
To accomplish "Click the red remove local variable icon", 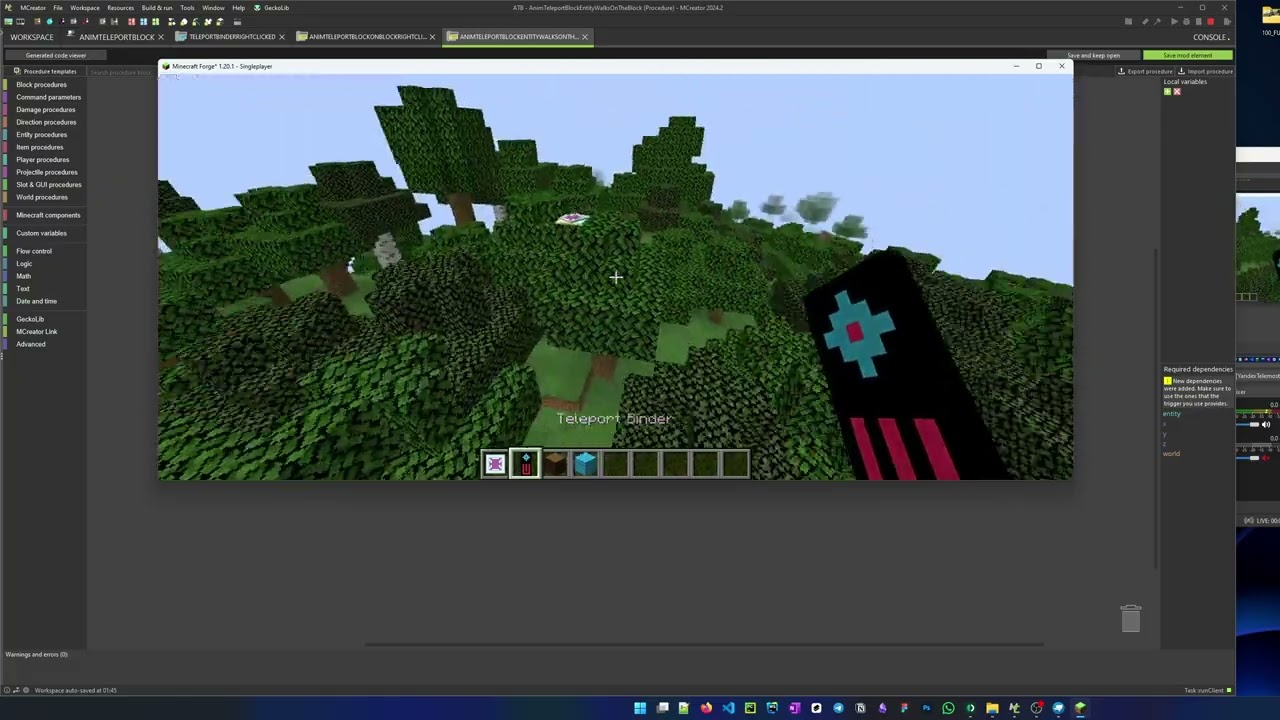I will click(1176, 92).
